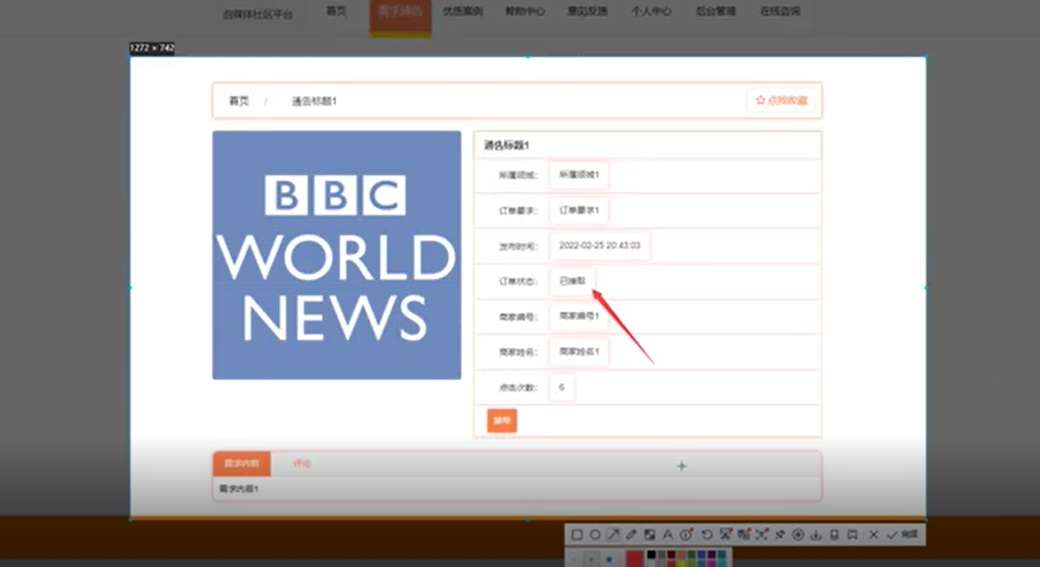Click the 通告标题1 heading in details panel
Viewport: 1040px width, 567px height.
coord(506,145)
